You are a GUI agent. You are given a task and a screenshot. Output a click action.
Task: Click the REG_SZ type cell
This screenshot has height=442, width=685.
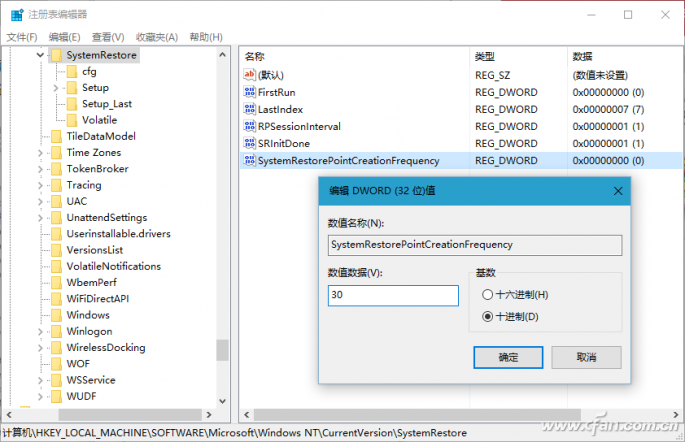[492, 75]
